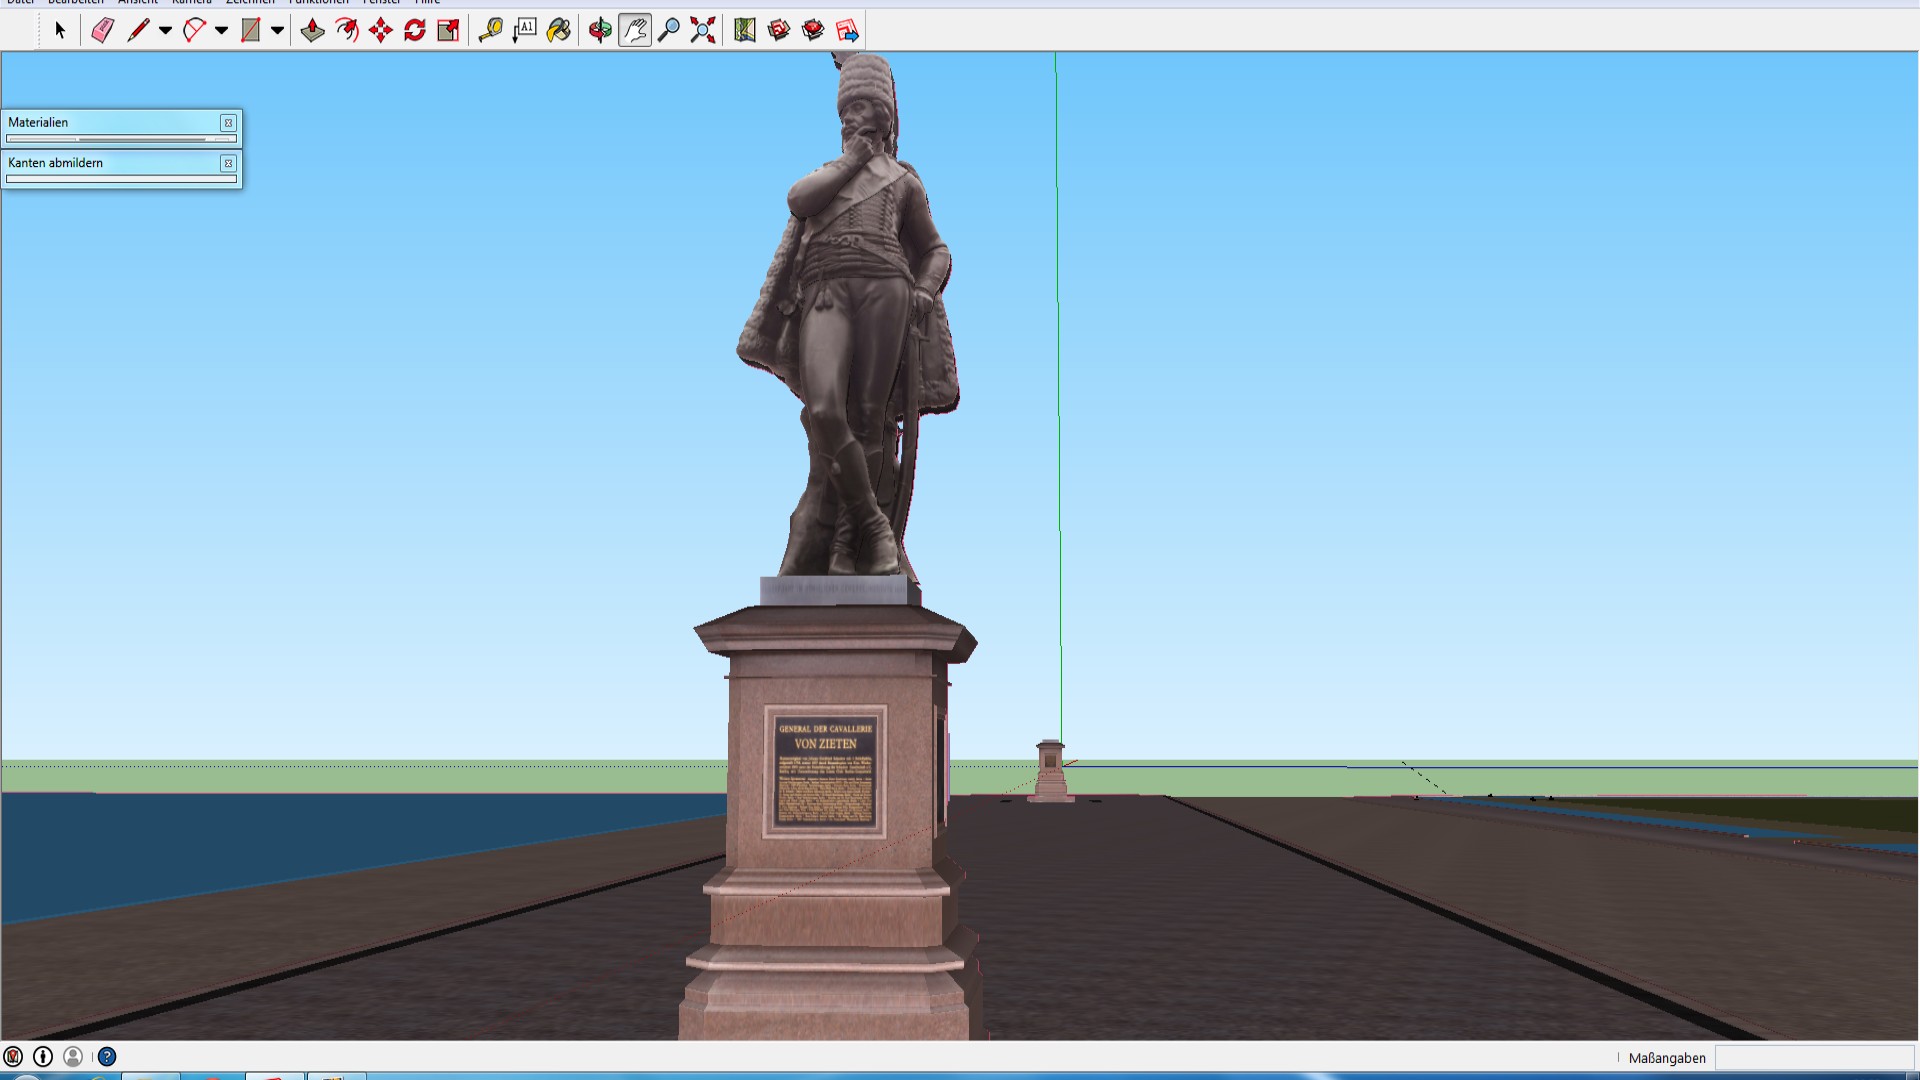Activate the Move tool
Screen dimensions: 1920x1080
[x=381, y=30]
